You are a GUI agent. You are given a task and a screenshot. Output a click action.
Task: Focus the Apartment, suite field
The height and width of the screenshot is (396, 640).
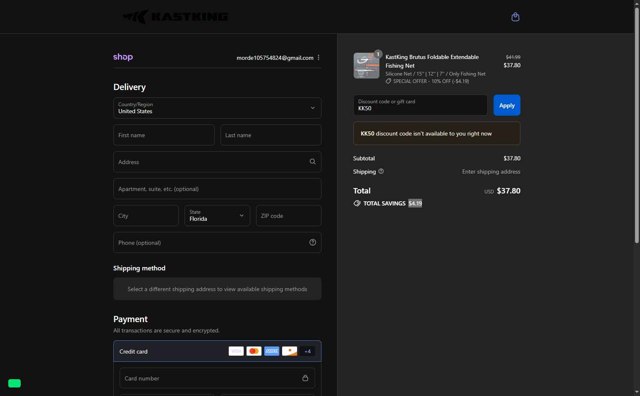[x=217, y=189]
